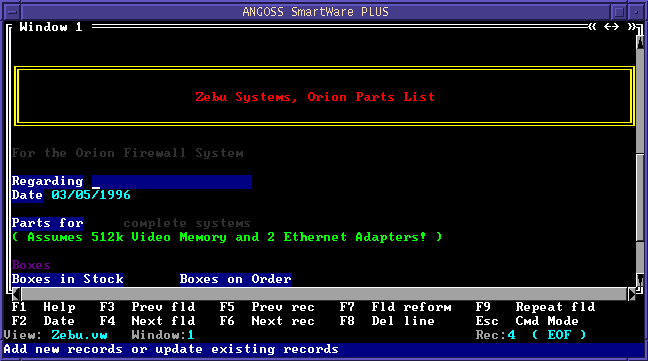The height and width of the screenshot is (361, 648).
Task: Click the 'ANGOSS SmartWare PLUS' title bar
Action: [x=315, y=12]
